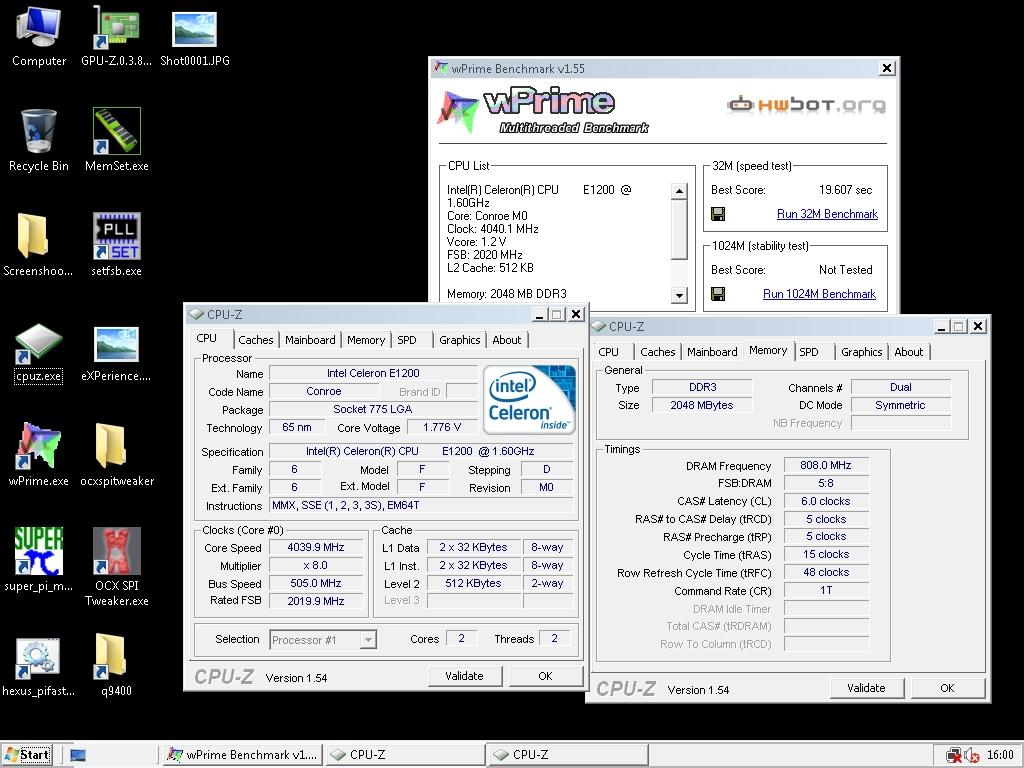Switch to Caches tab in left CPU-Z

(x=255, y=340)
